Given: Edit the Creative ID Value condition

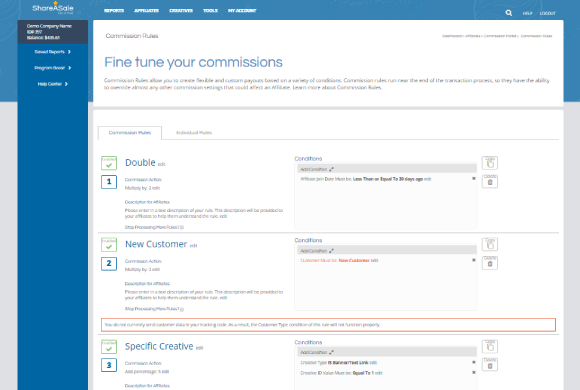Looking at the screenshot, I should click(378, 373).
